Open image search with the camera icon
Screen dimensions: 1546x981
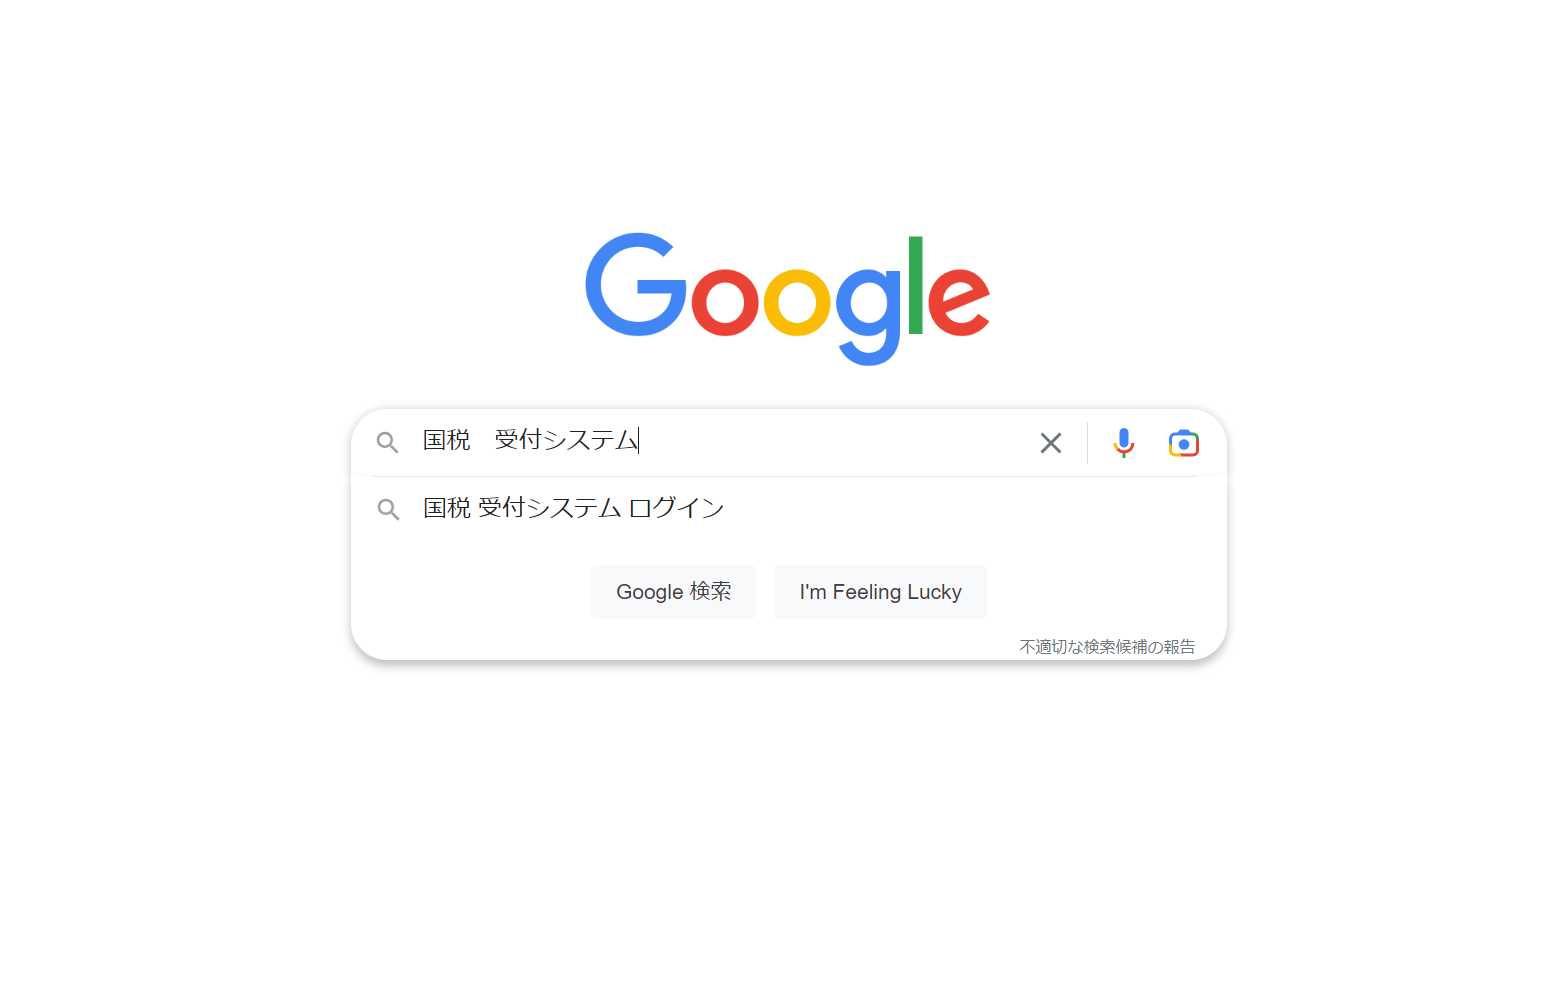1184,443
